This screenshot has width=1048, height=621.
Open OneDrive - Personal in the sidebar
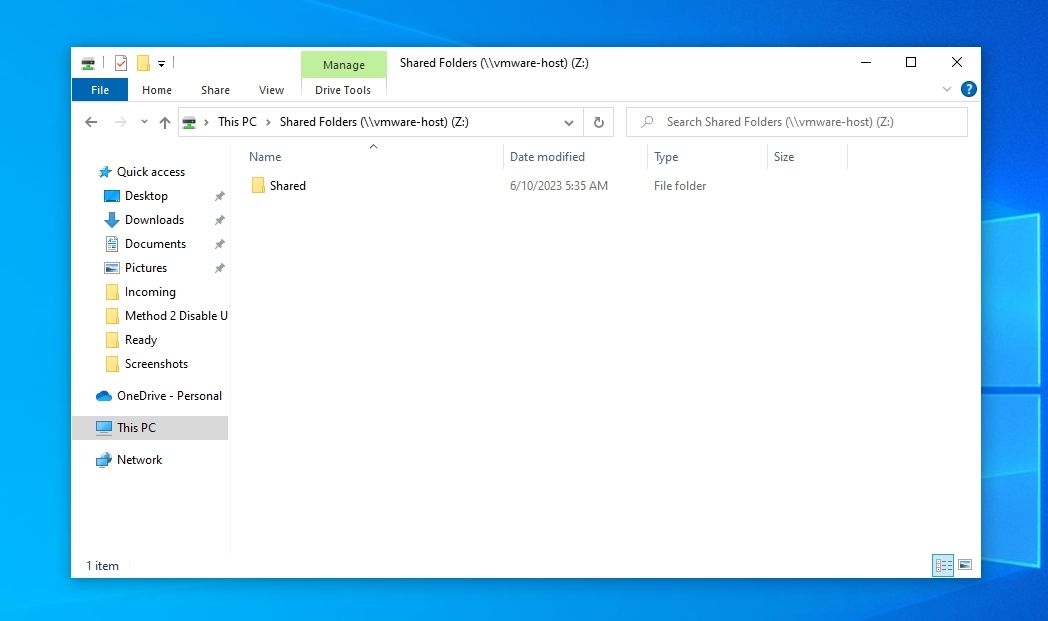[168, 396]
